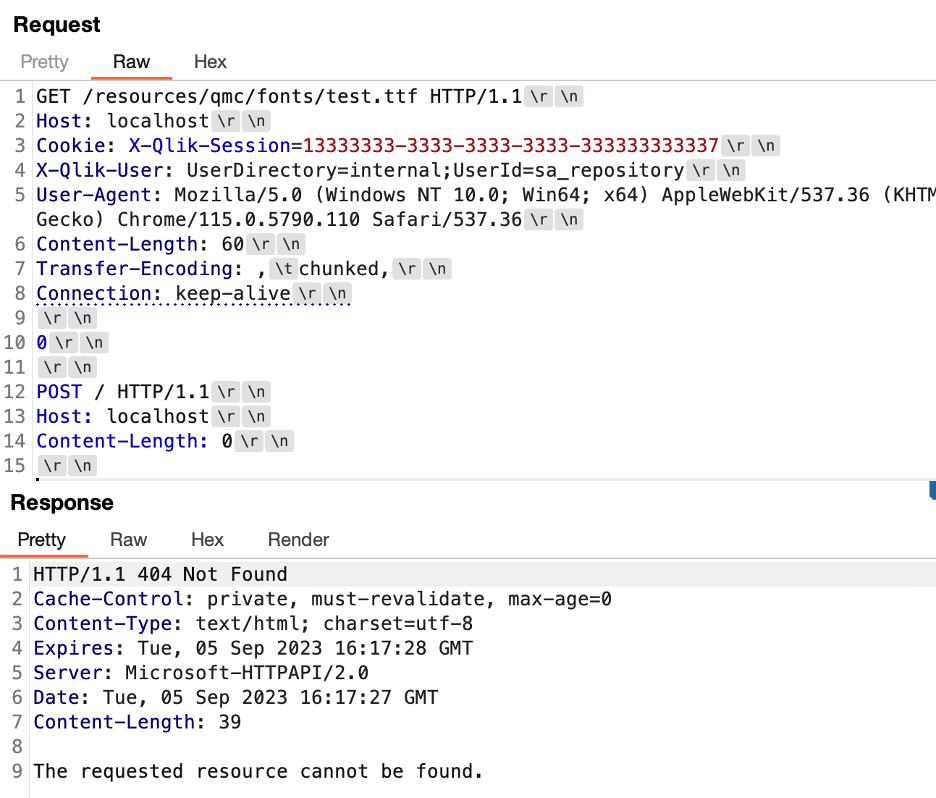Select the Response Pretty tab

[42, 540]
